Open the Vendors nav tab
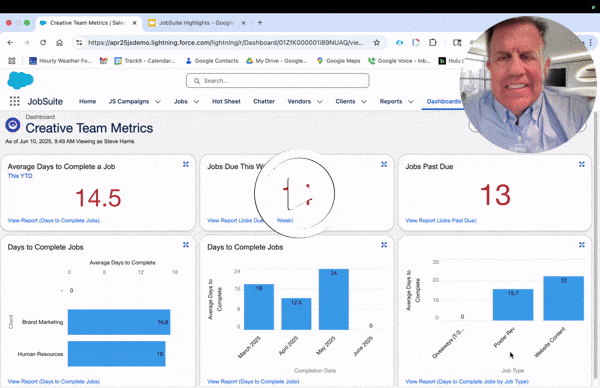 pyautogui.click(x=299, y=101)
